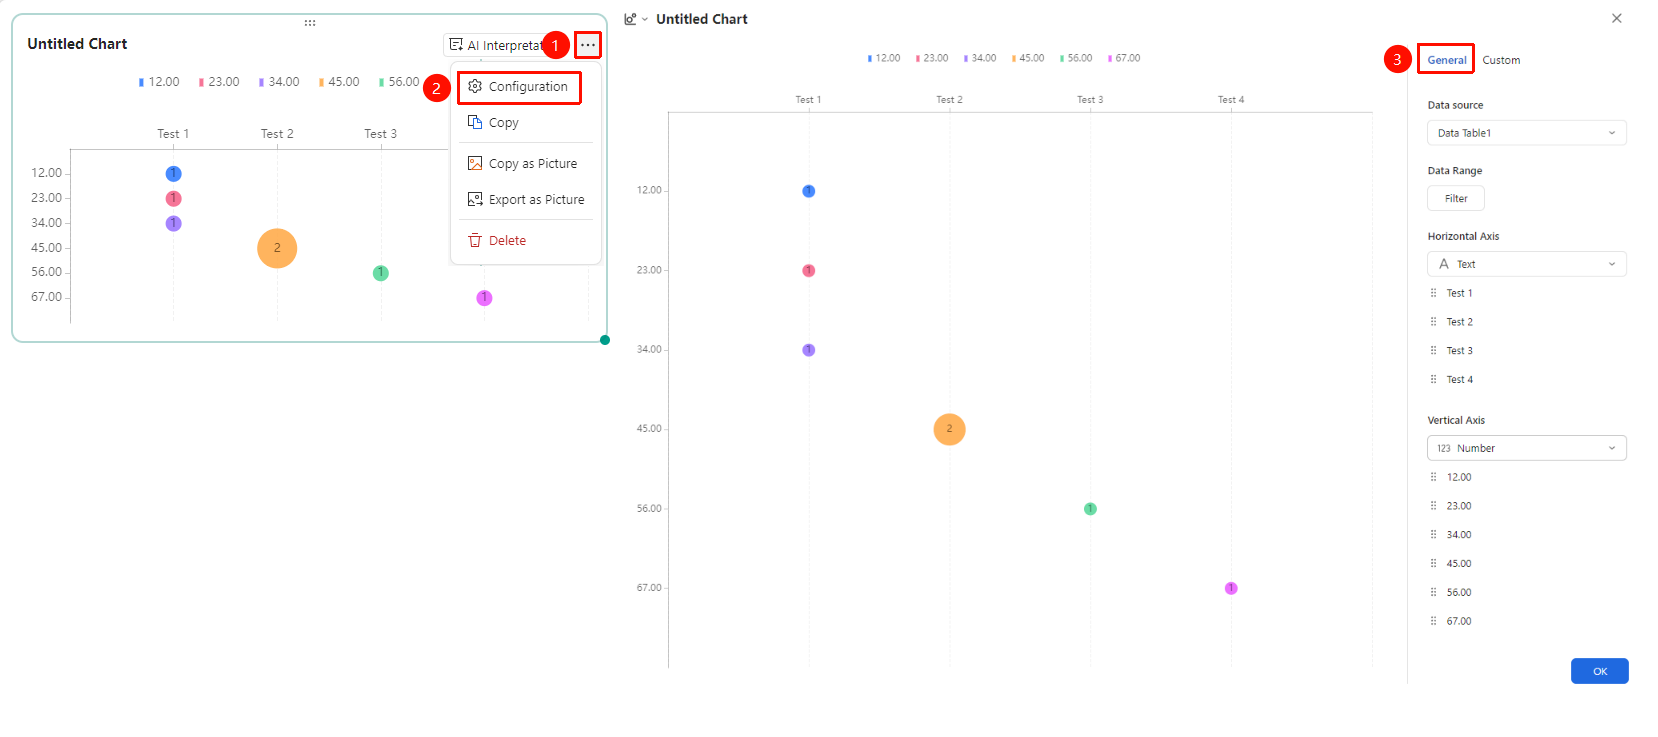Open the three-dot more options menu
The width and height of the screenshot is (1658, 737).
pyautogui.click(x=588, y=45)
